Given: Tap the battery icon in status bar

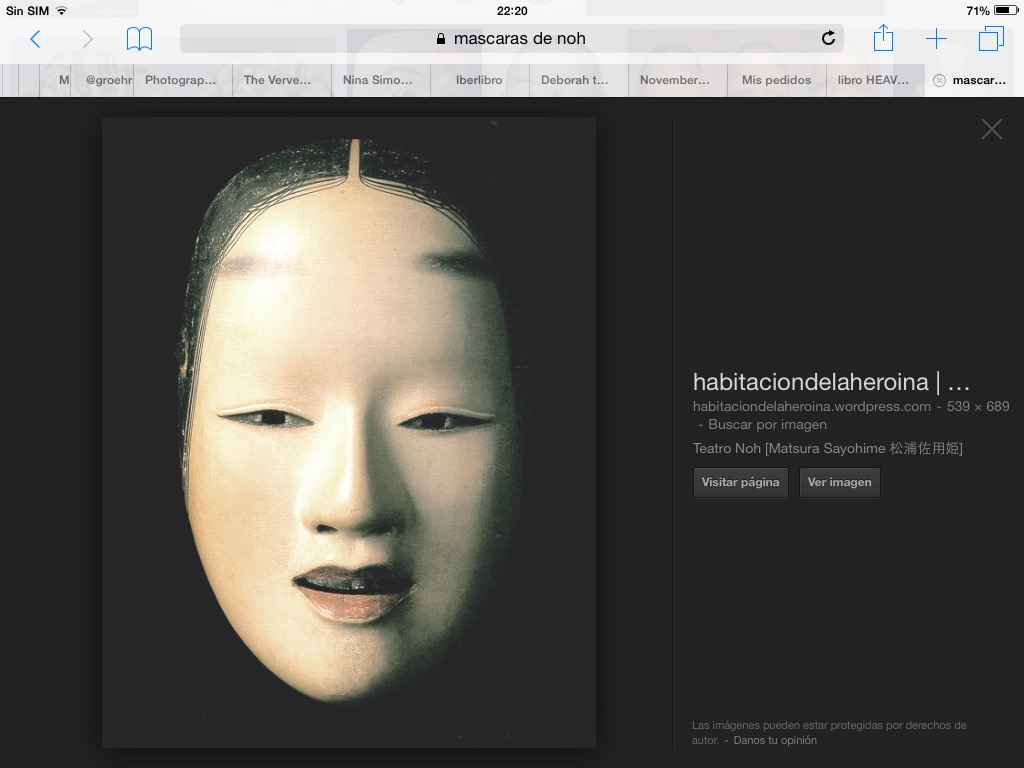Looking at the screenshot, I should 1006,10.
